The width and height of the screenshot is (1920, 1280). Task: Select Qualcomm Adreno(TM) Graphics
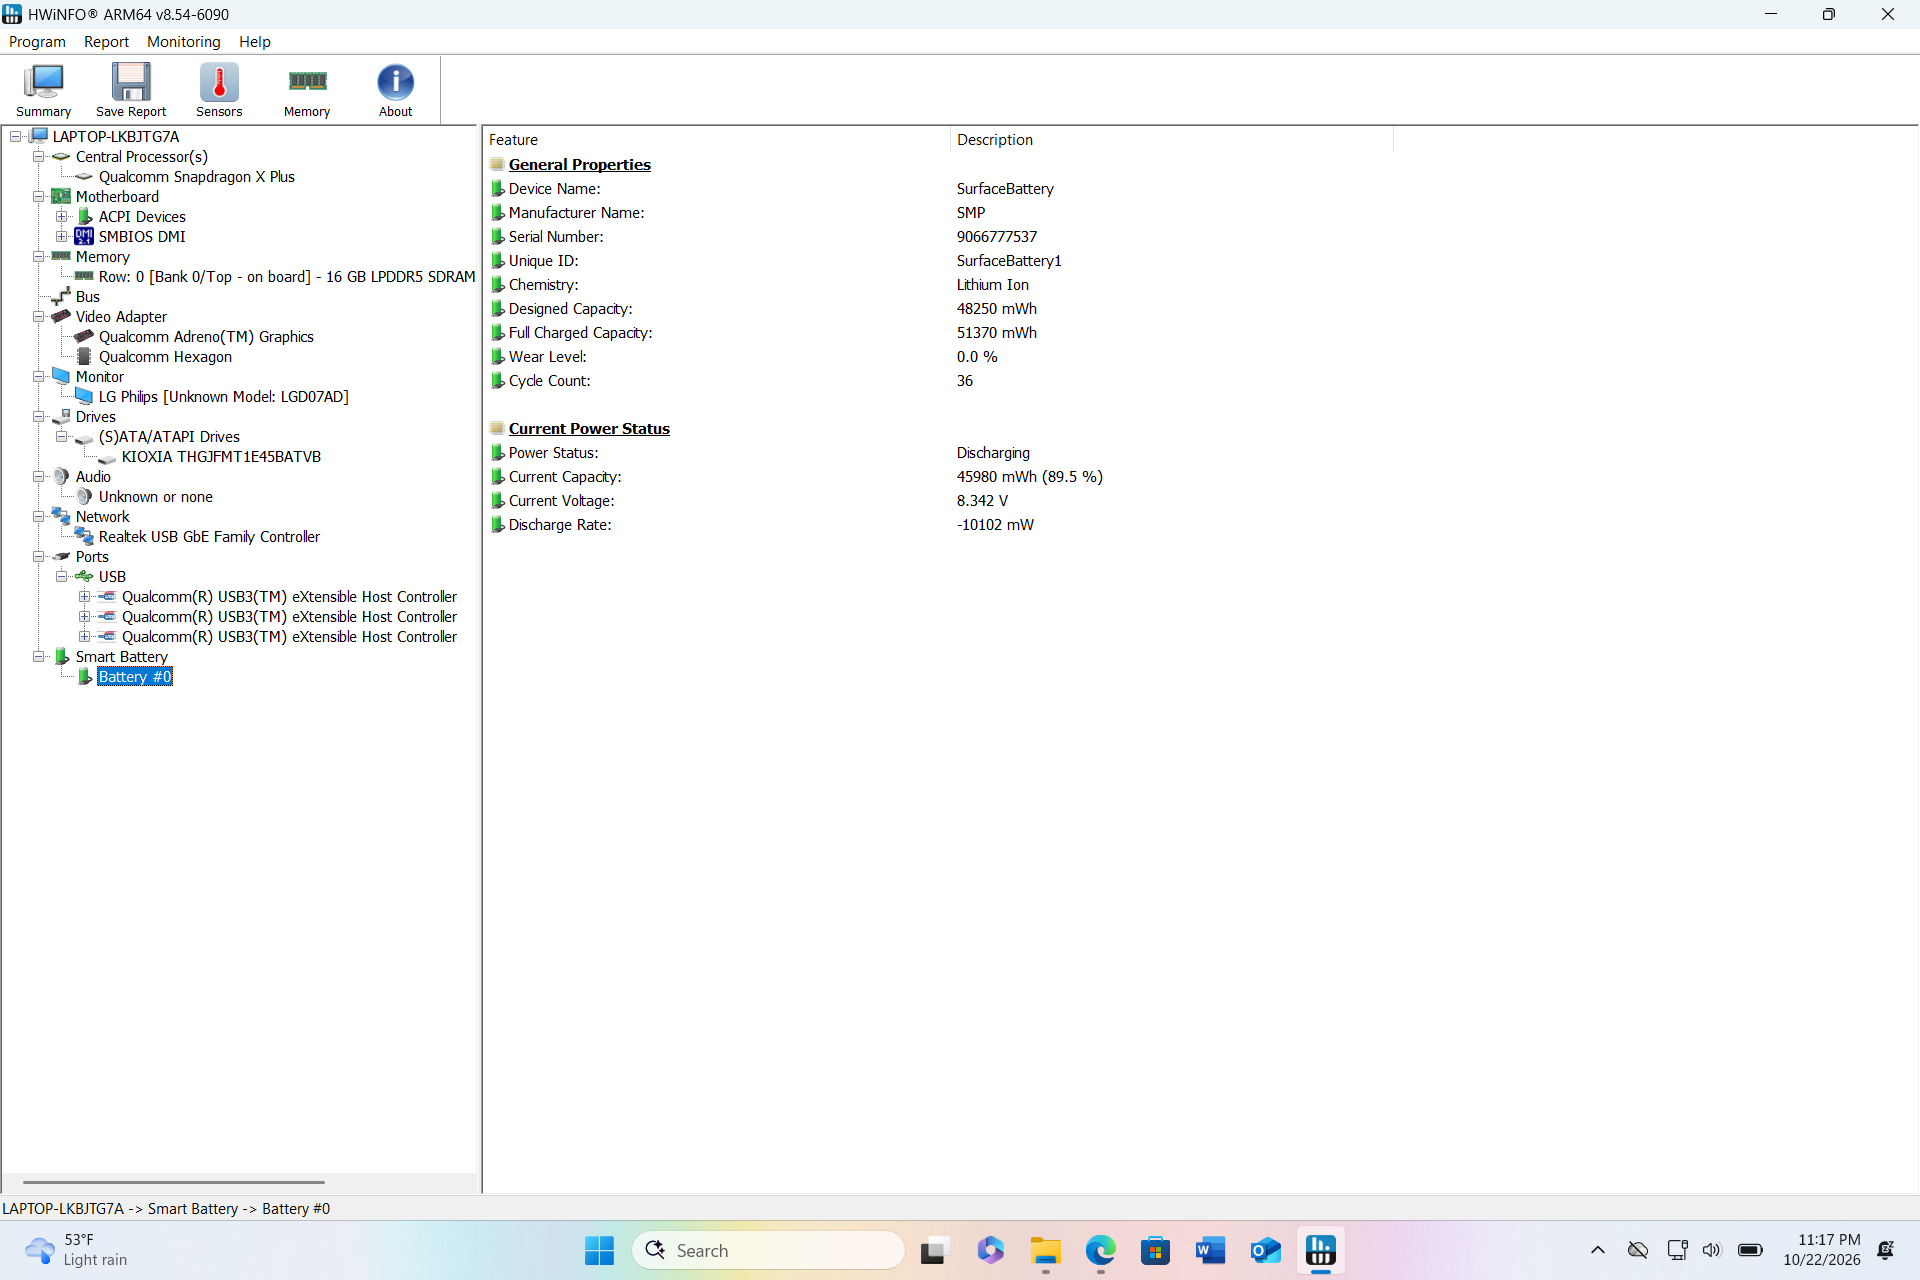(x=206, y=337)
